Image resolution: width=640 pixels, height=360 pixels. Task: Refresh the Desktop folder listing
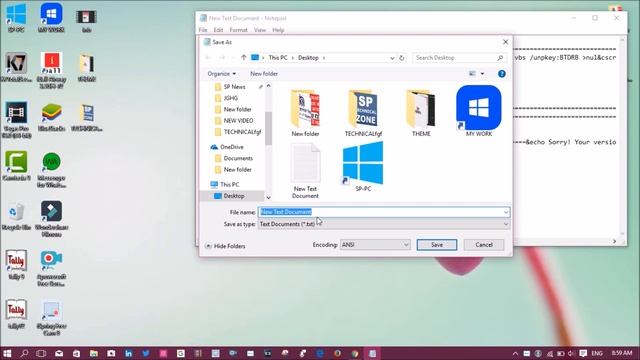[402, 58]
